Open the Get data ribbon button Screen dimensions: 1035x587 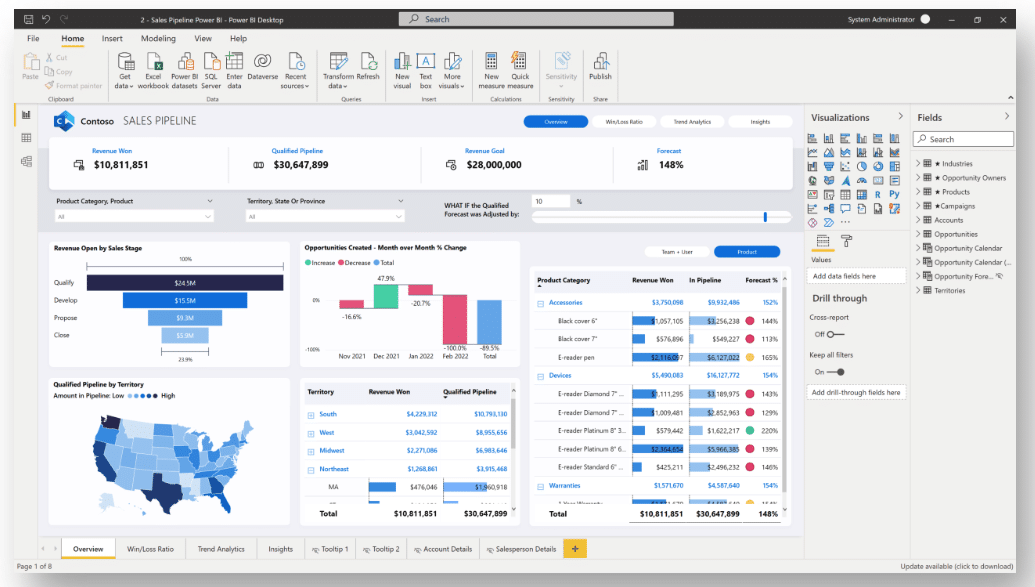pyautogui.click(x=125, y=71)
